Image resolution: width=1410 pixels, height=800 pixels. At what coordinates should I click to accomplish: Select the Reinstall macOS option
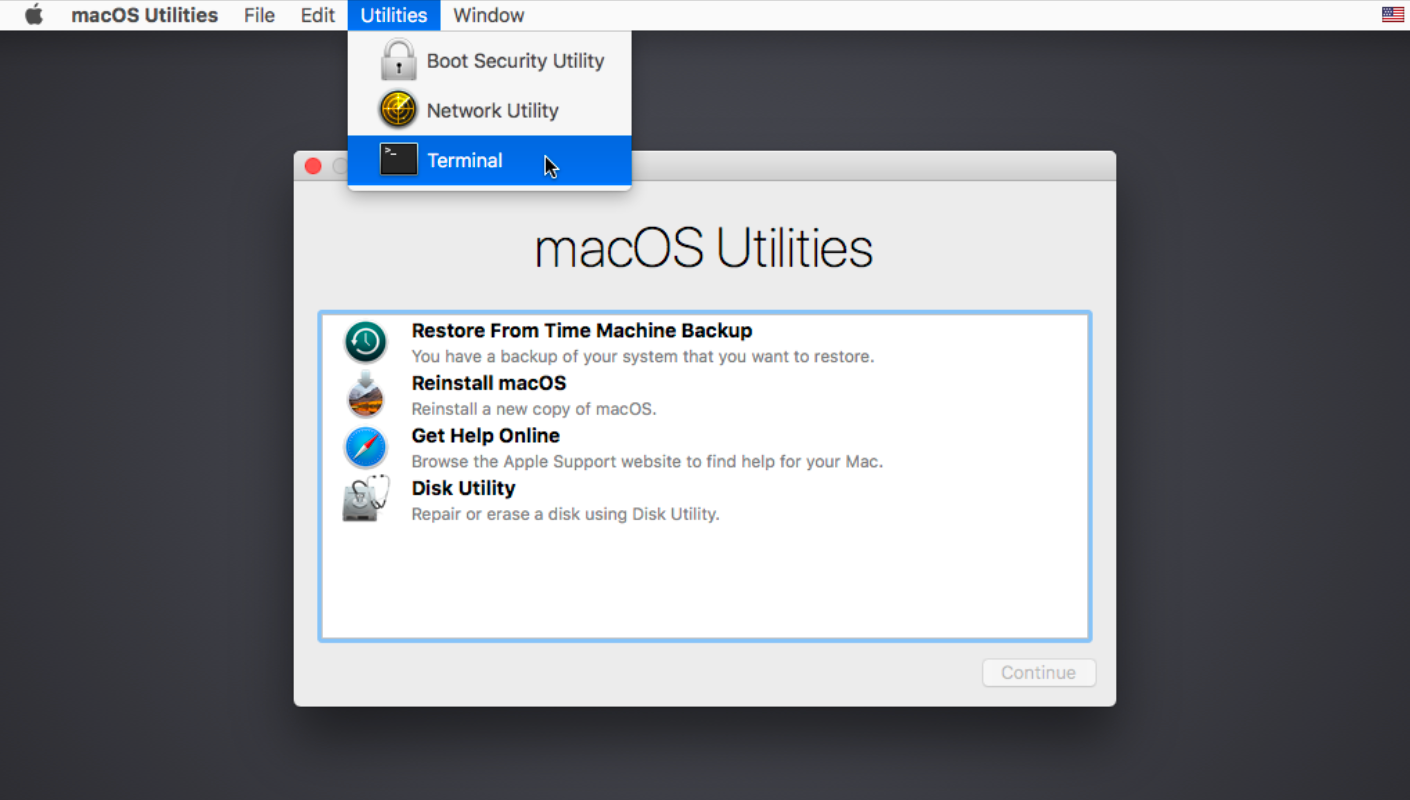pos(705,395)
